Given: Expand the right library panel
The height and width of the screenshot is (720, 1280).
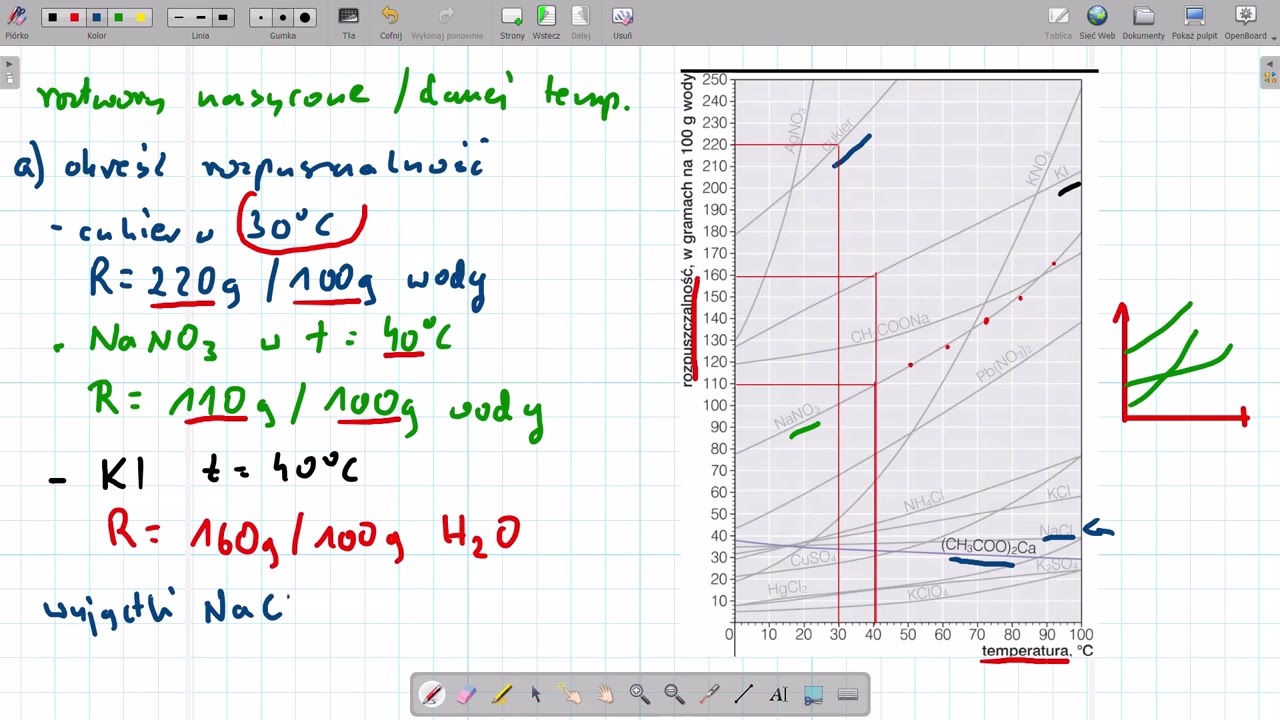Looking at the screenshot, I should 1271,72.
